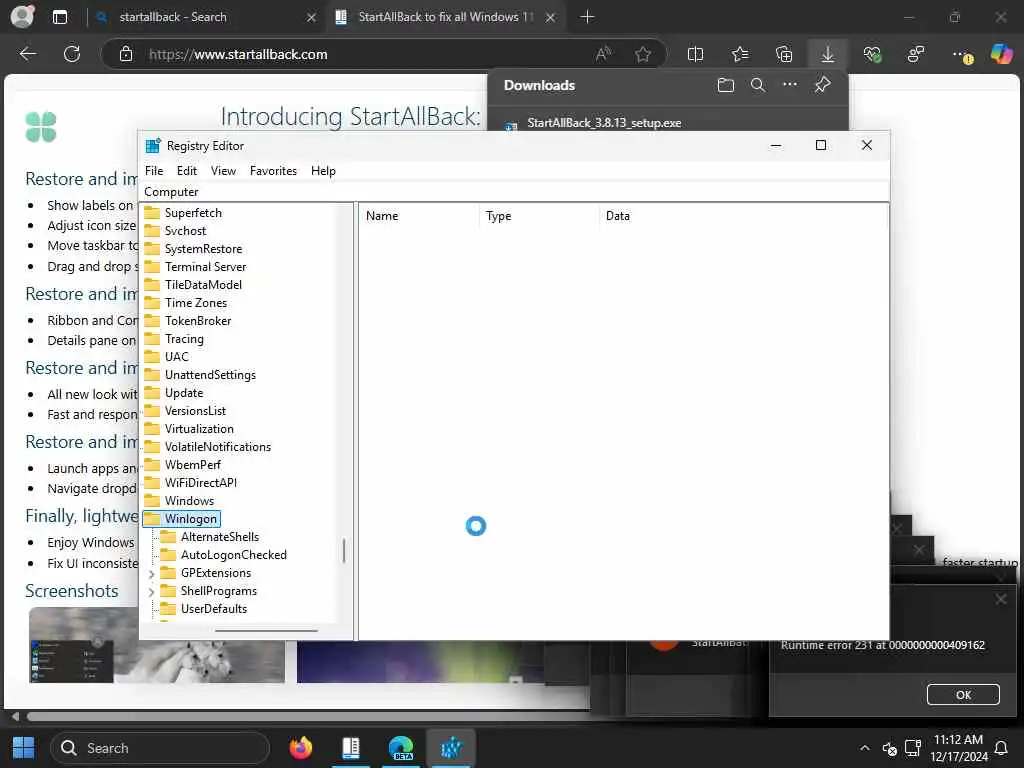The height and width of the screenshot is (768, 1024).
Task: Open tab actions menu icon
Action: [60, 17]
